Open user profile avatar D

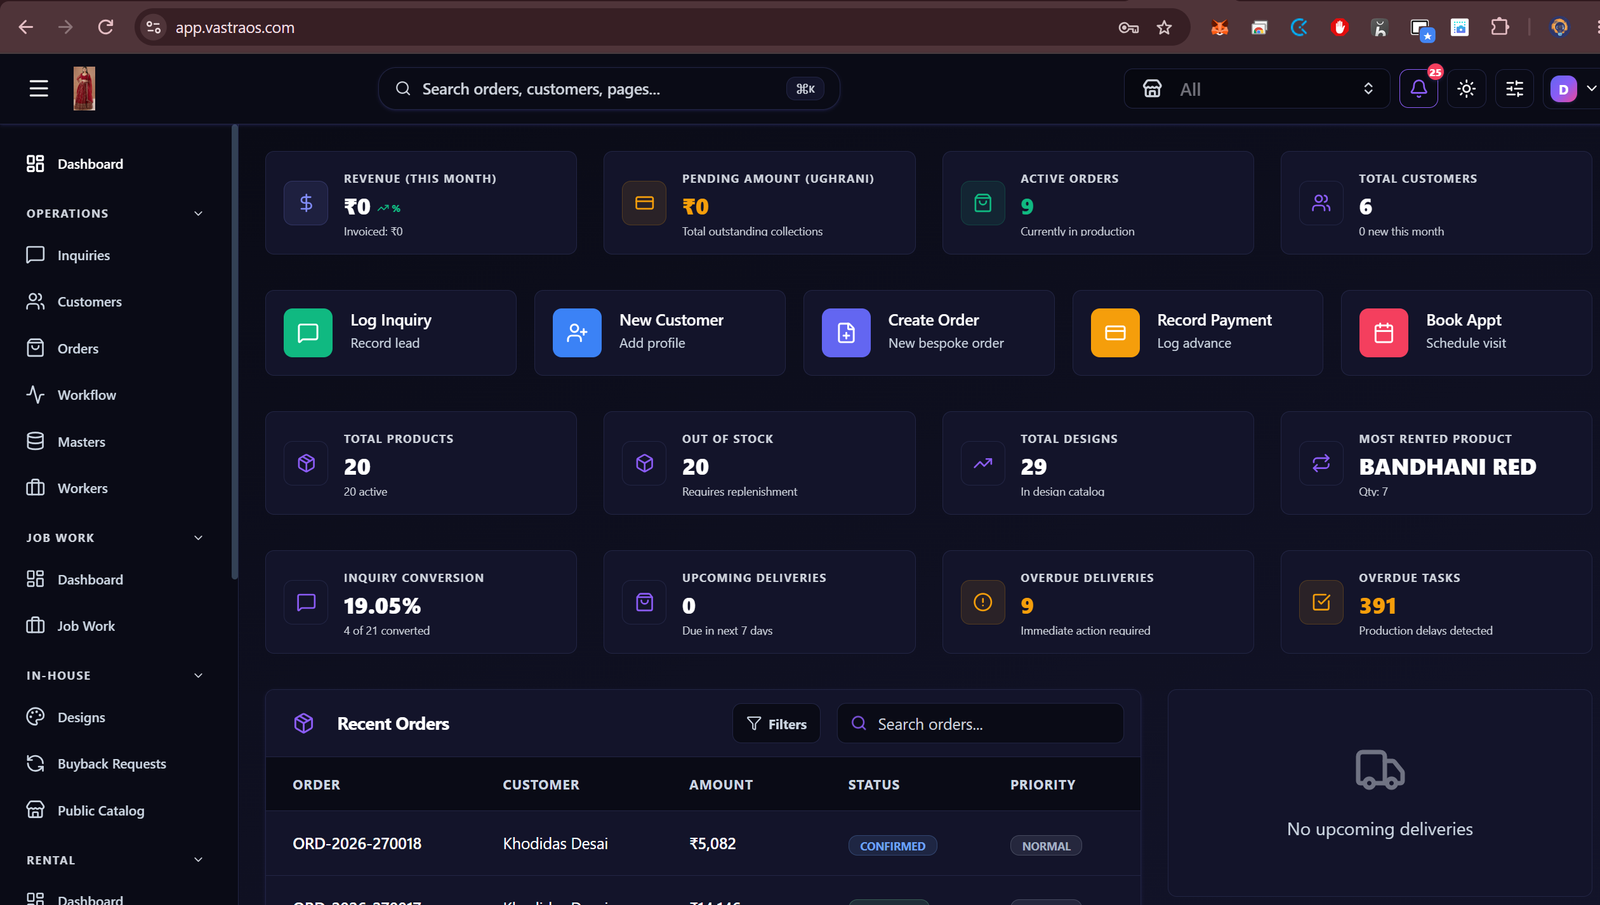tap(1563, 89)
